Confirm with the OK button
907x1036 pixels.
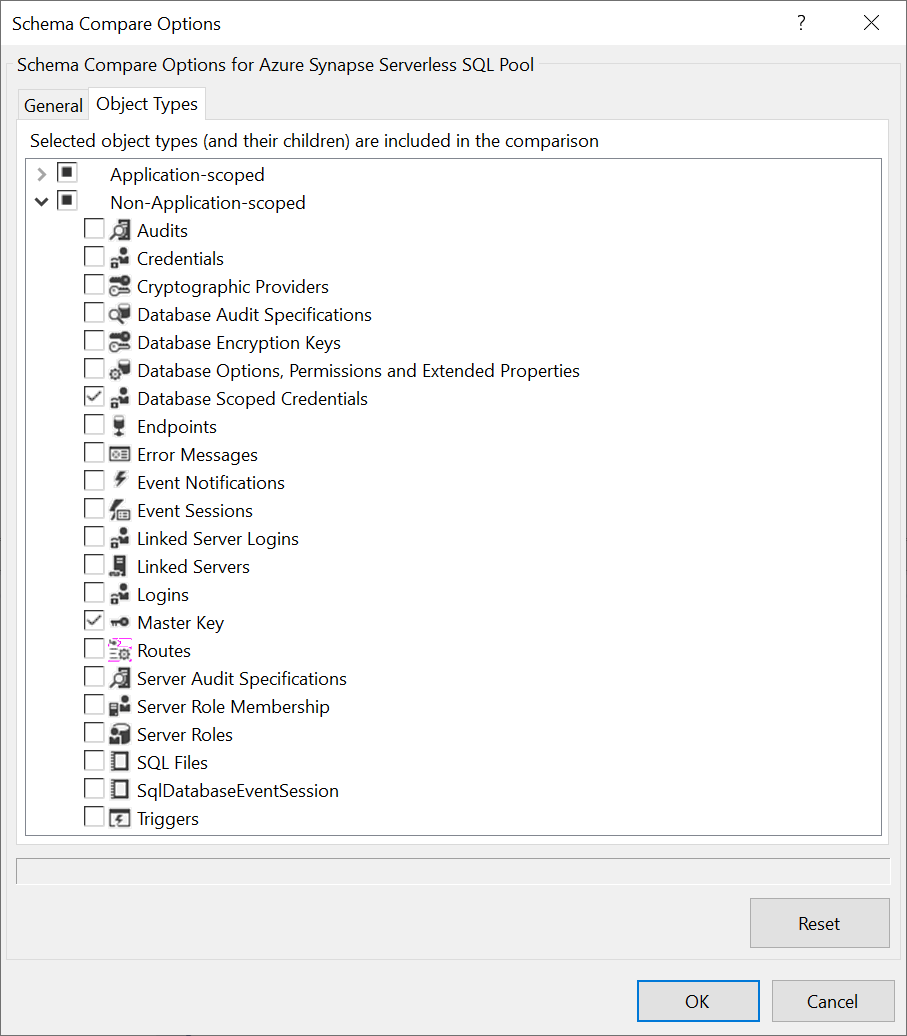[x=698, y=1002]
